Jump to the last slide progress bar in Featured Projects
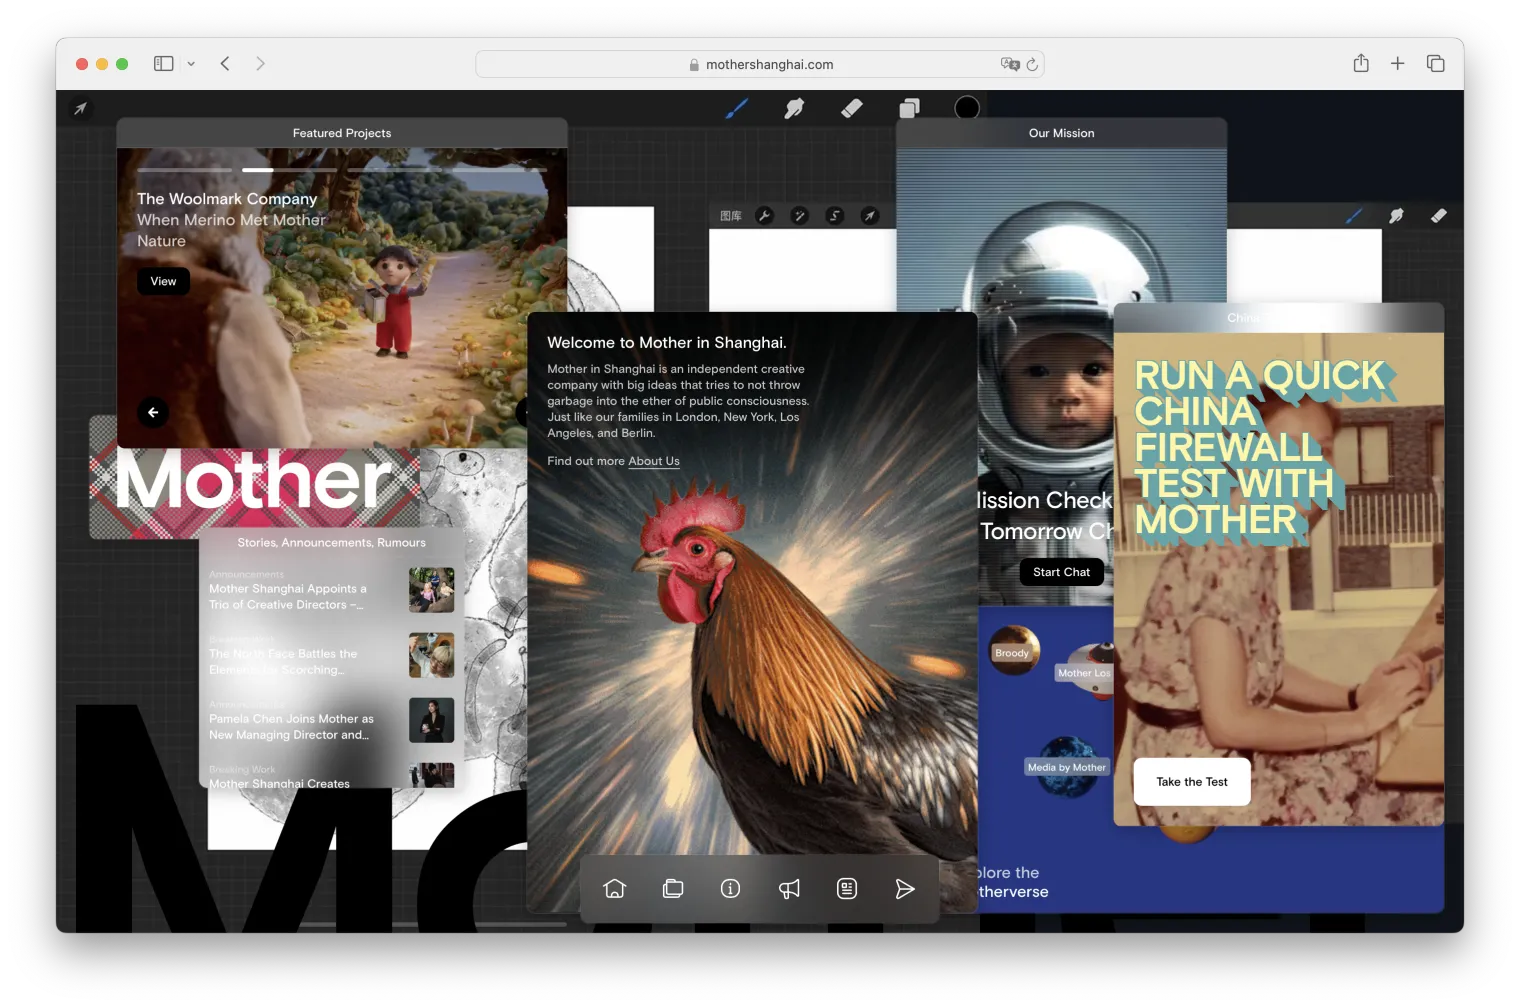 tap(499, 170)
